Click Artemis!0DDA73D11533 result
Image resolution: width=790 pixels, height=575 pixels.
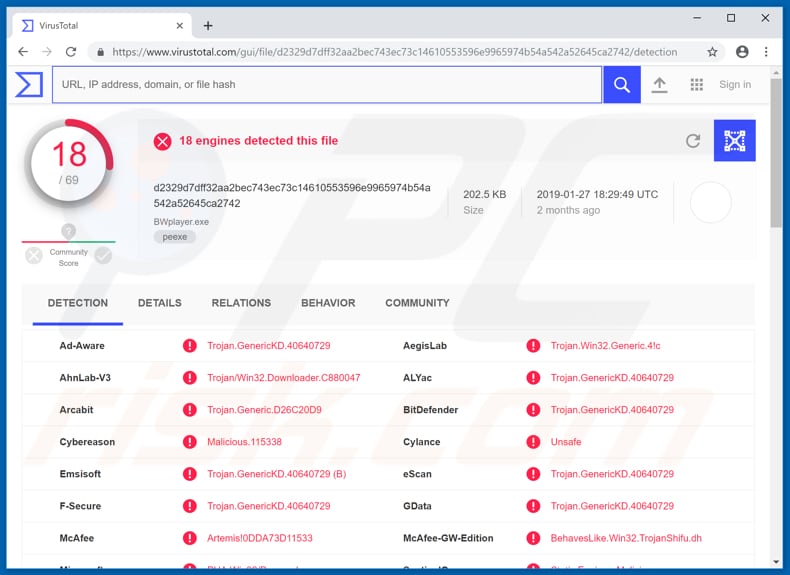[x=259, y=538]
